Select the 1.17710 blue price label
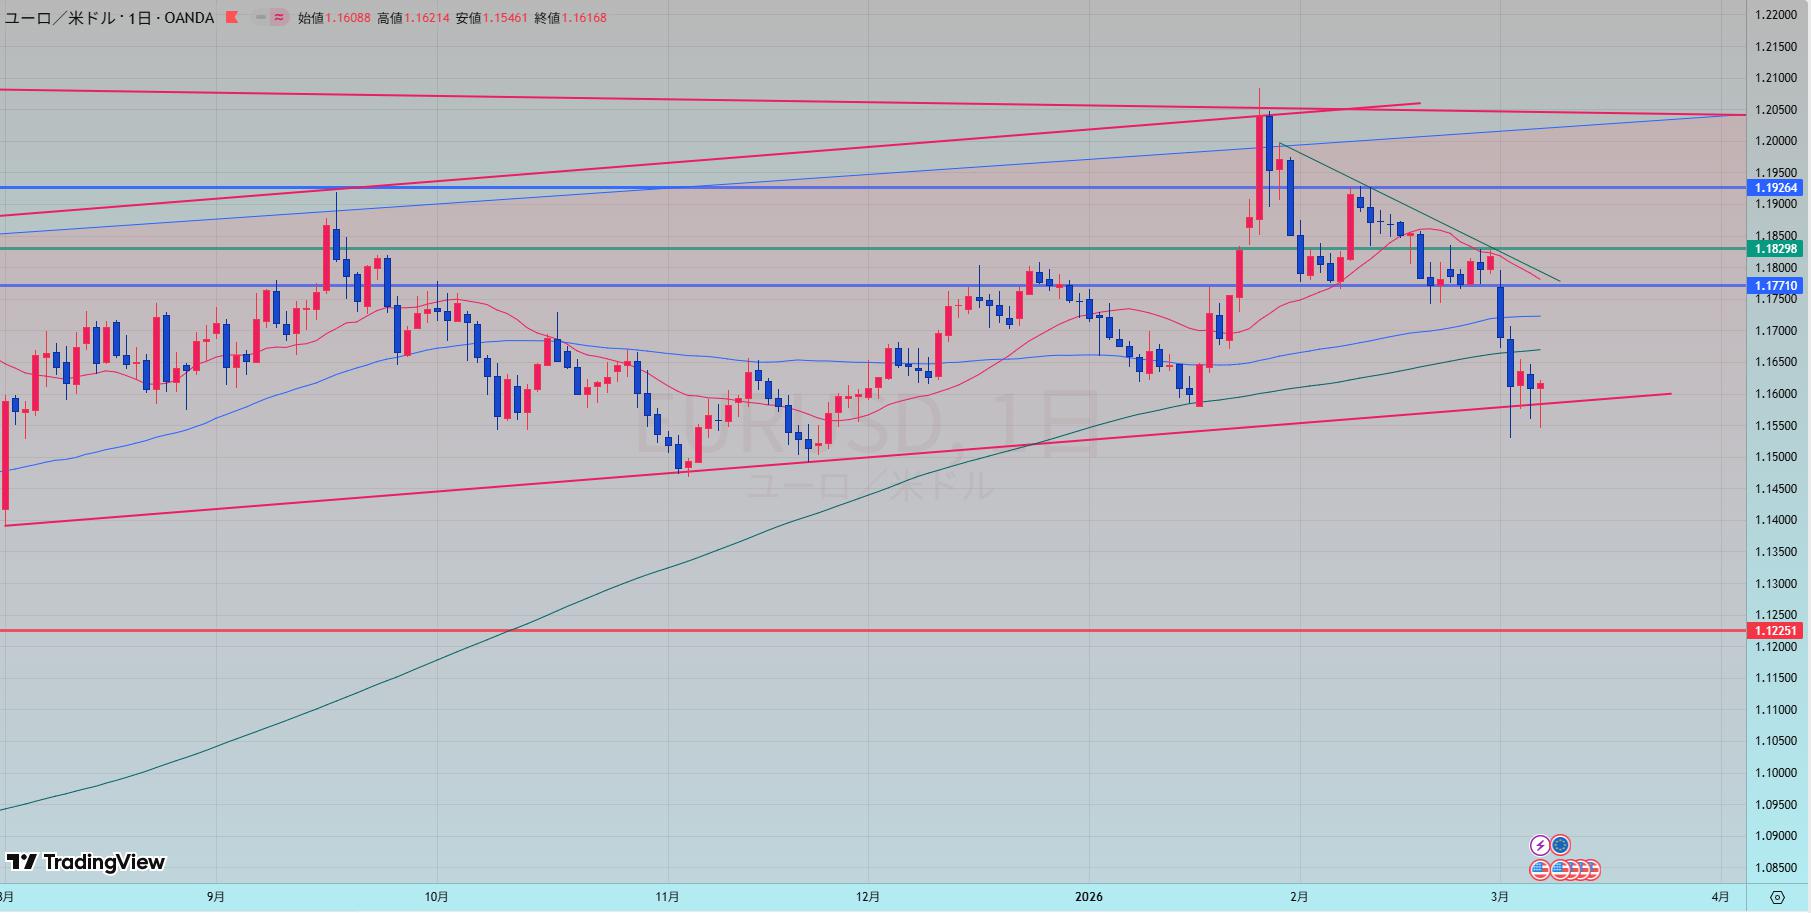The image size is (1811, 913). click(1776, 286)
